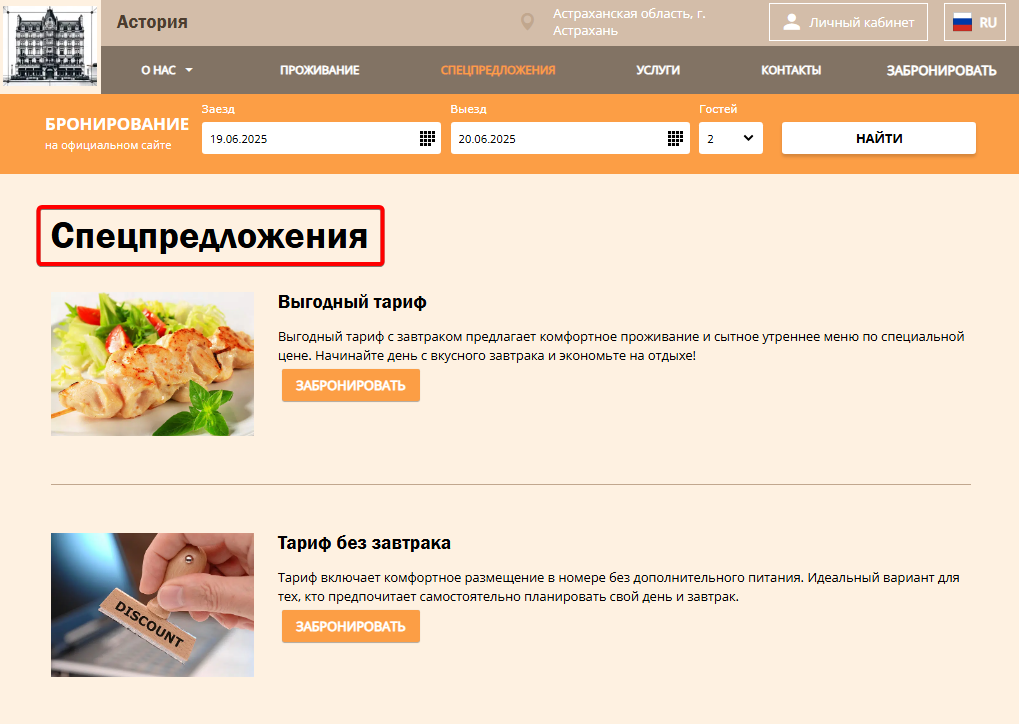The width and height of the screenshot is (1019, 724).
Task: Click the Заезд date input field
Action: click(321, 138)
